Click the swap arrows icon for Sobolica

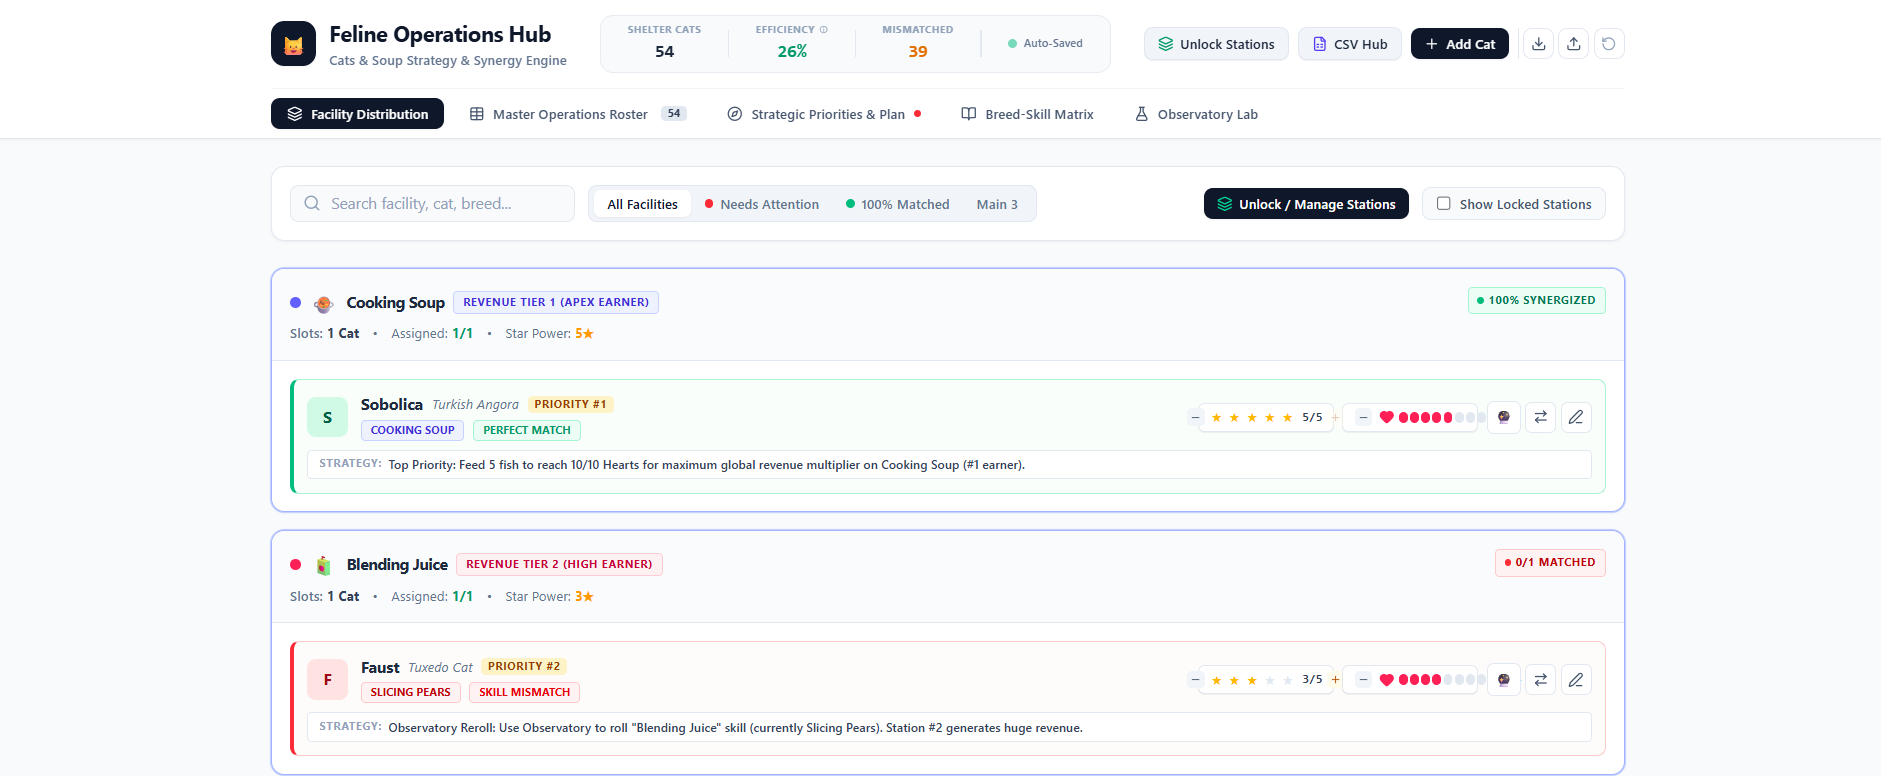(x=1541, y=417)
